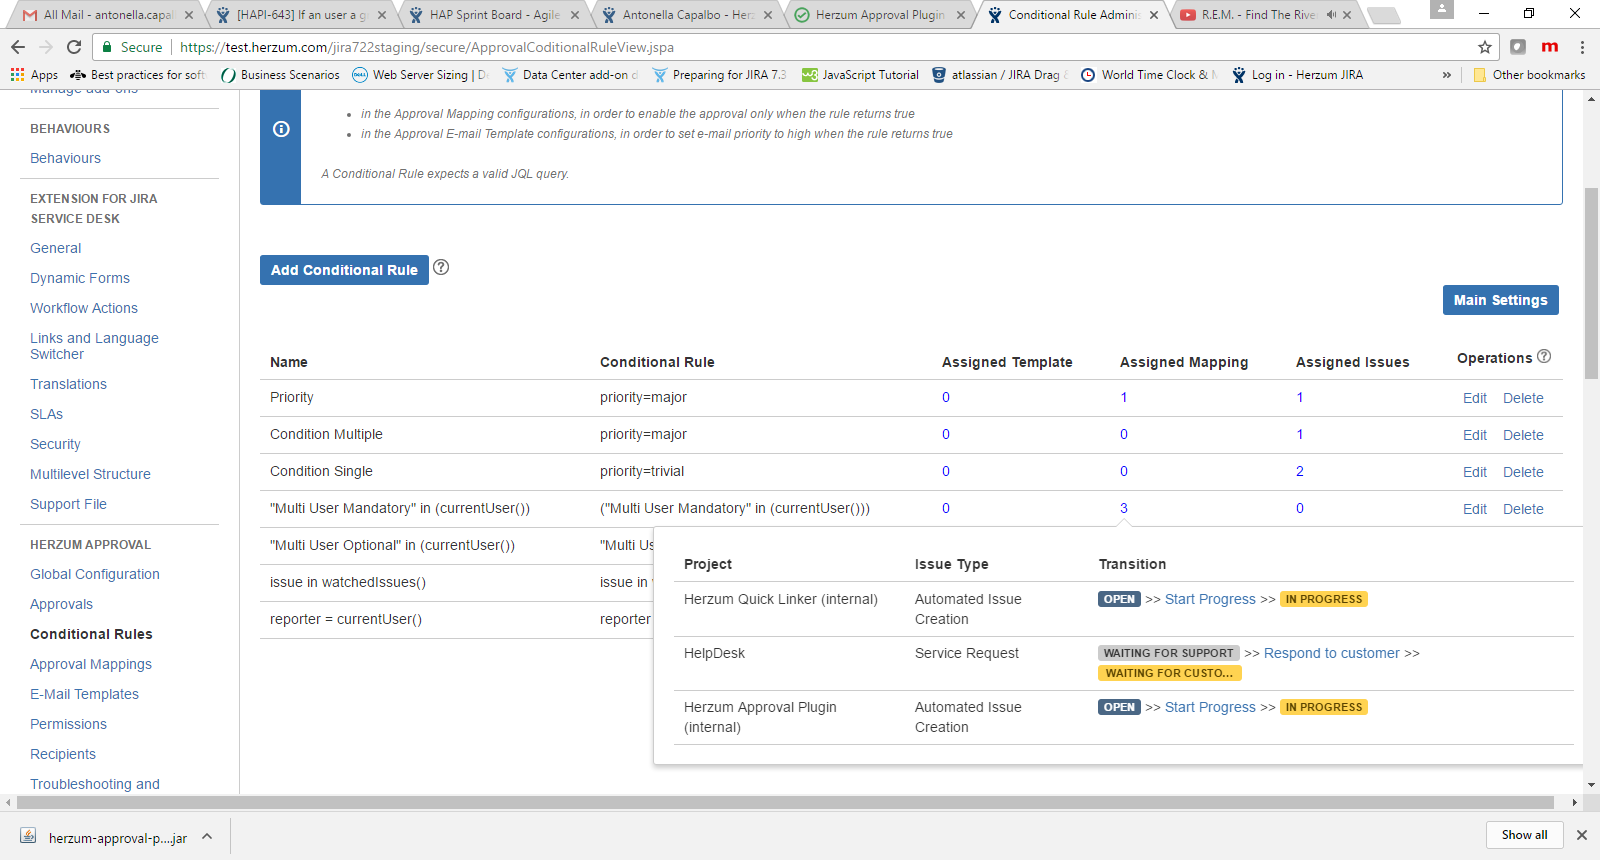Mute audio on R.E.M. tab speaker icon
Screen dimensions: 1600x860
coord(1331,15)
